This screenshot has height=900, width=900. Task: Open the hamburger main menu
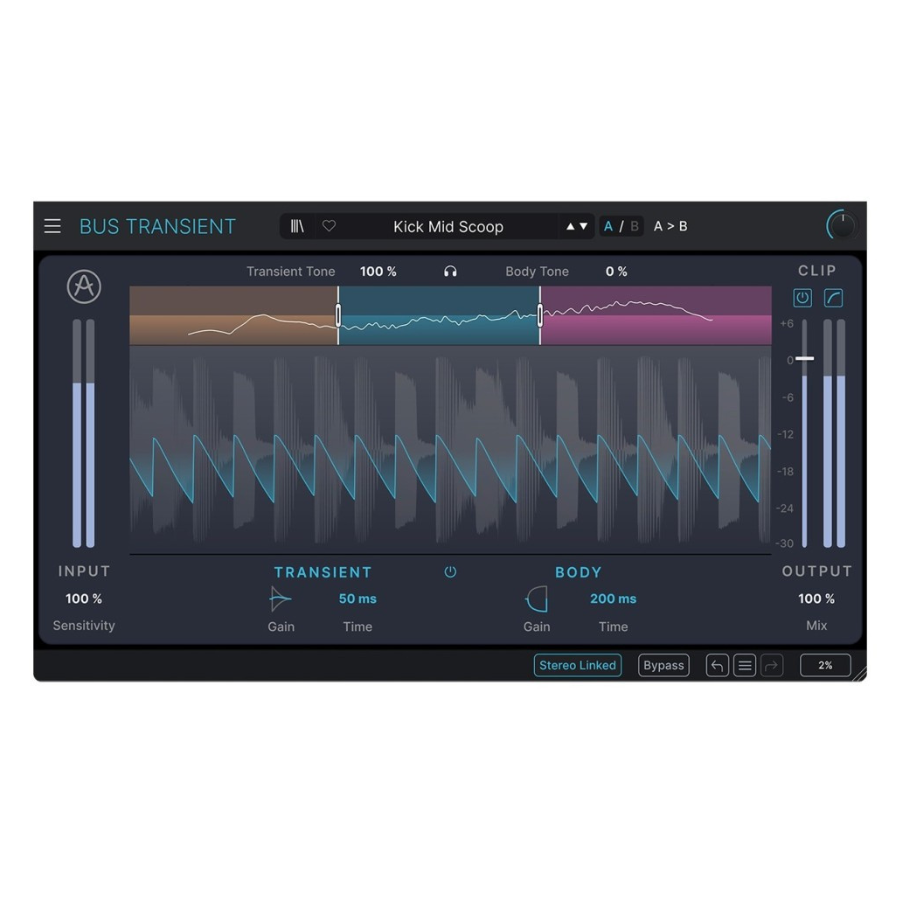[x=53, y=227]
